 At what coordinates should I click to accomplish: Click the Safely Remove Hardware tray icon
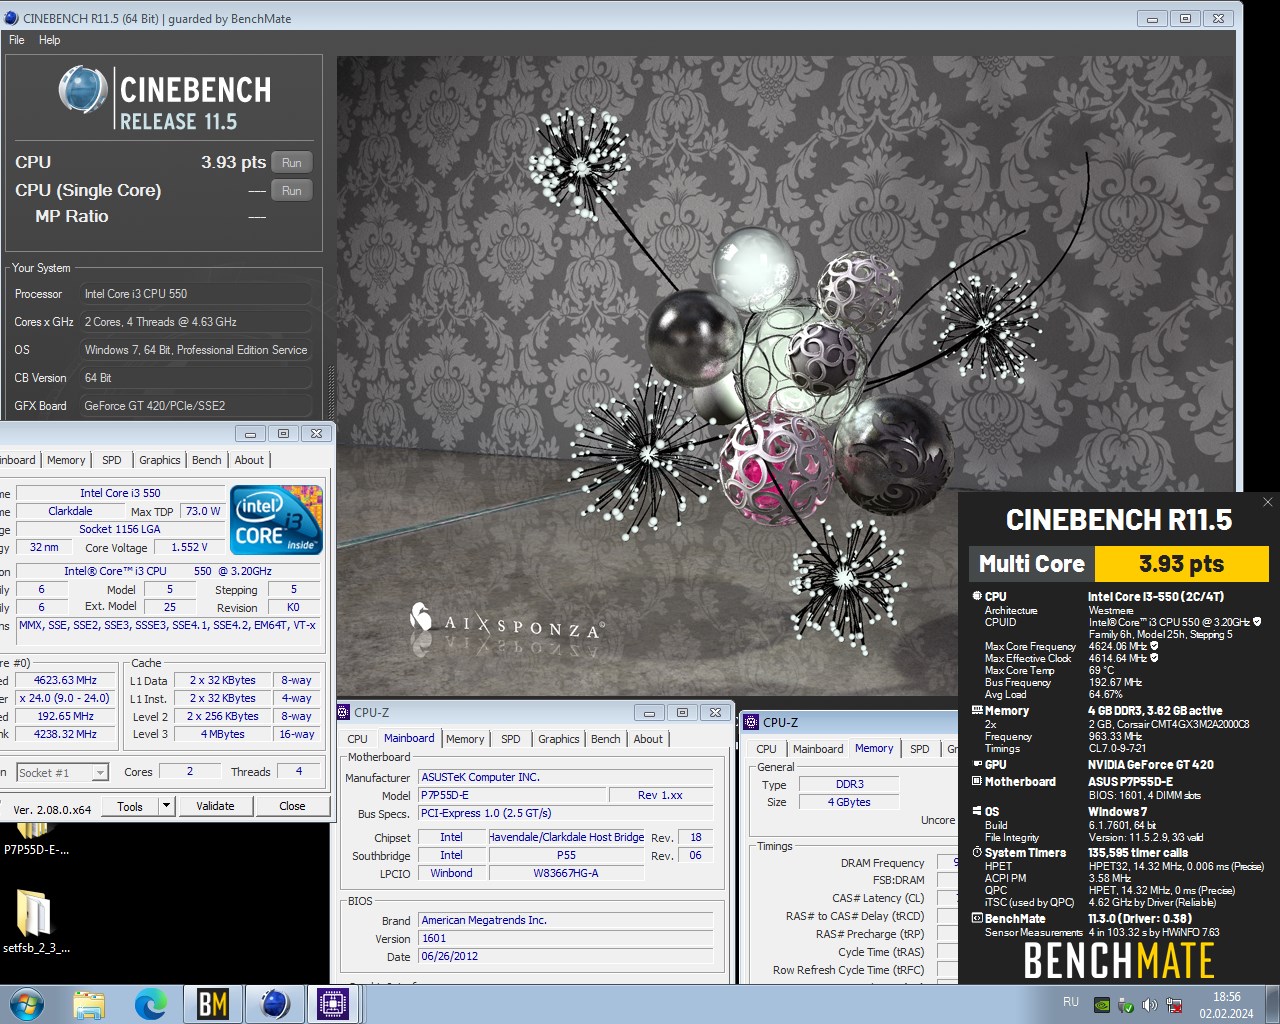coord(1126,1005)
